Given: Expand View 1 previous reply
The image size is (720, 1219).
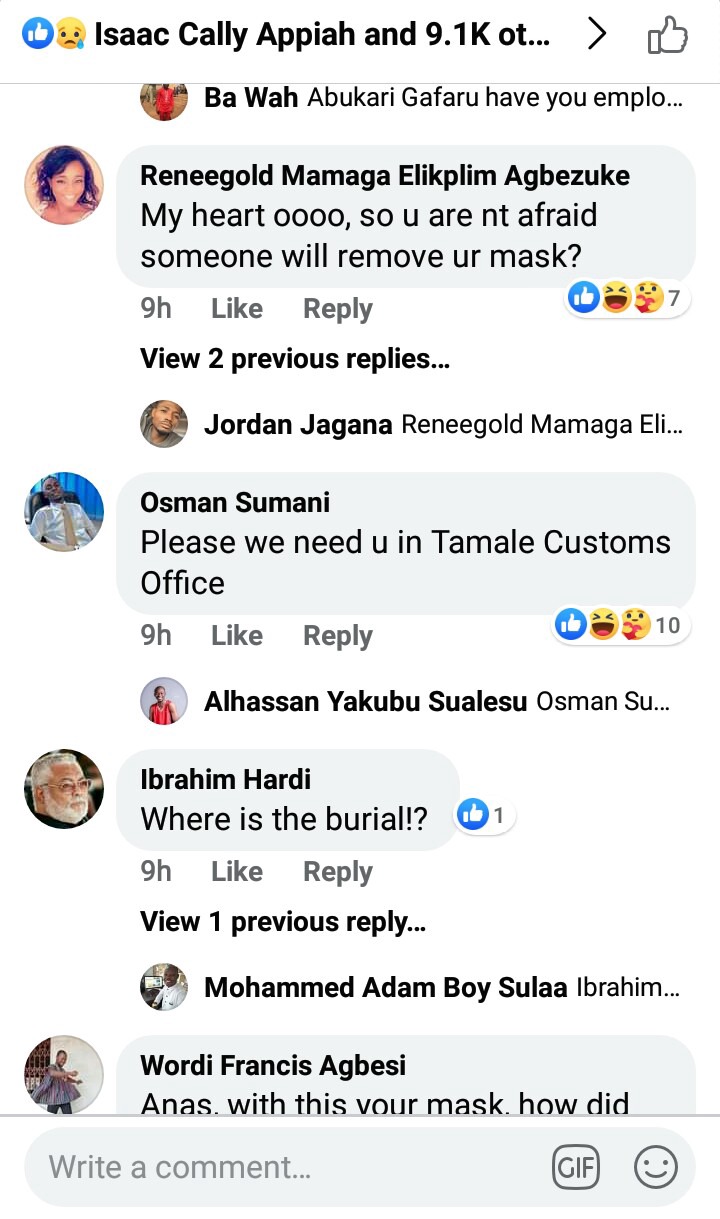Looking at the screenshot, I should [x=283, y=922].
